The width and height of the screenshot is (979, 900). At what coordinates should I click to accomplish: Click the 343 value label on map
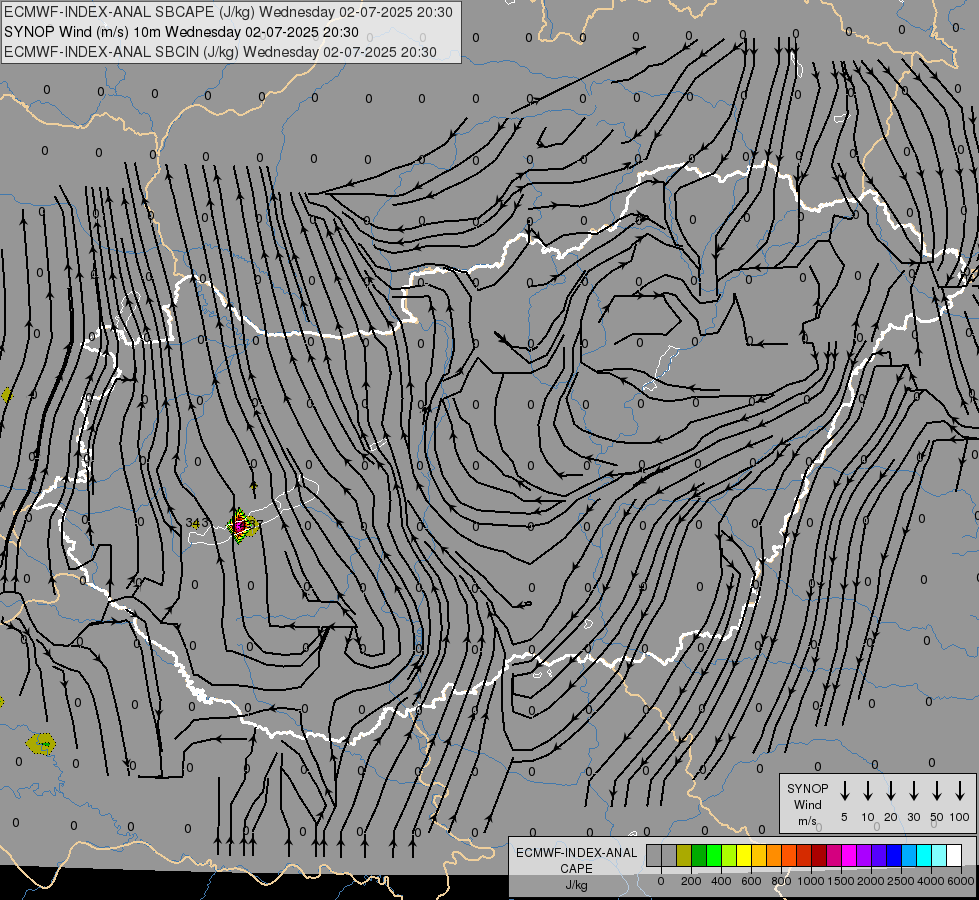click(x=197, y=523)
